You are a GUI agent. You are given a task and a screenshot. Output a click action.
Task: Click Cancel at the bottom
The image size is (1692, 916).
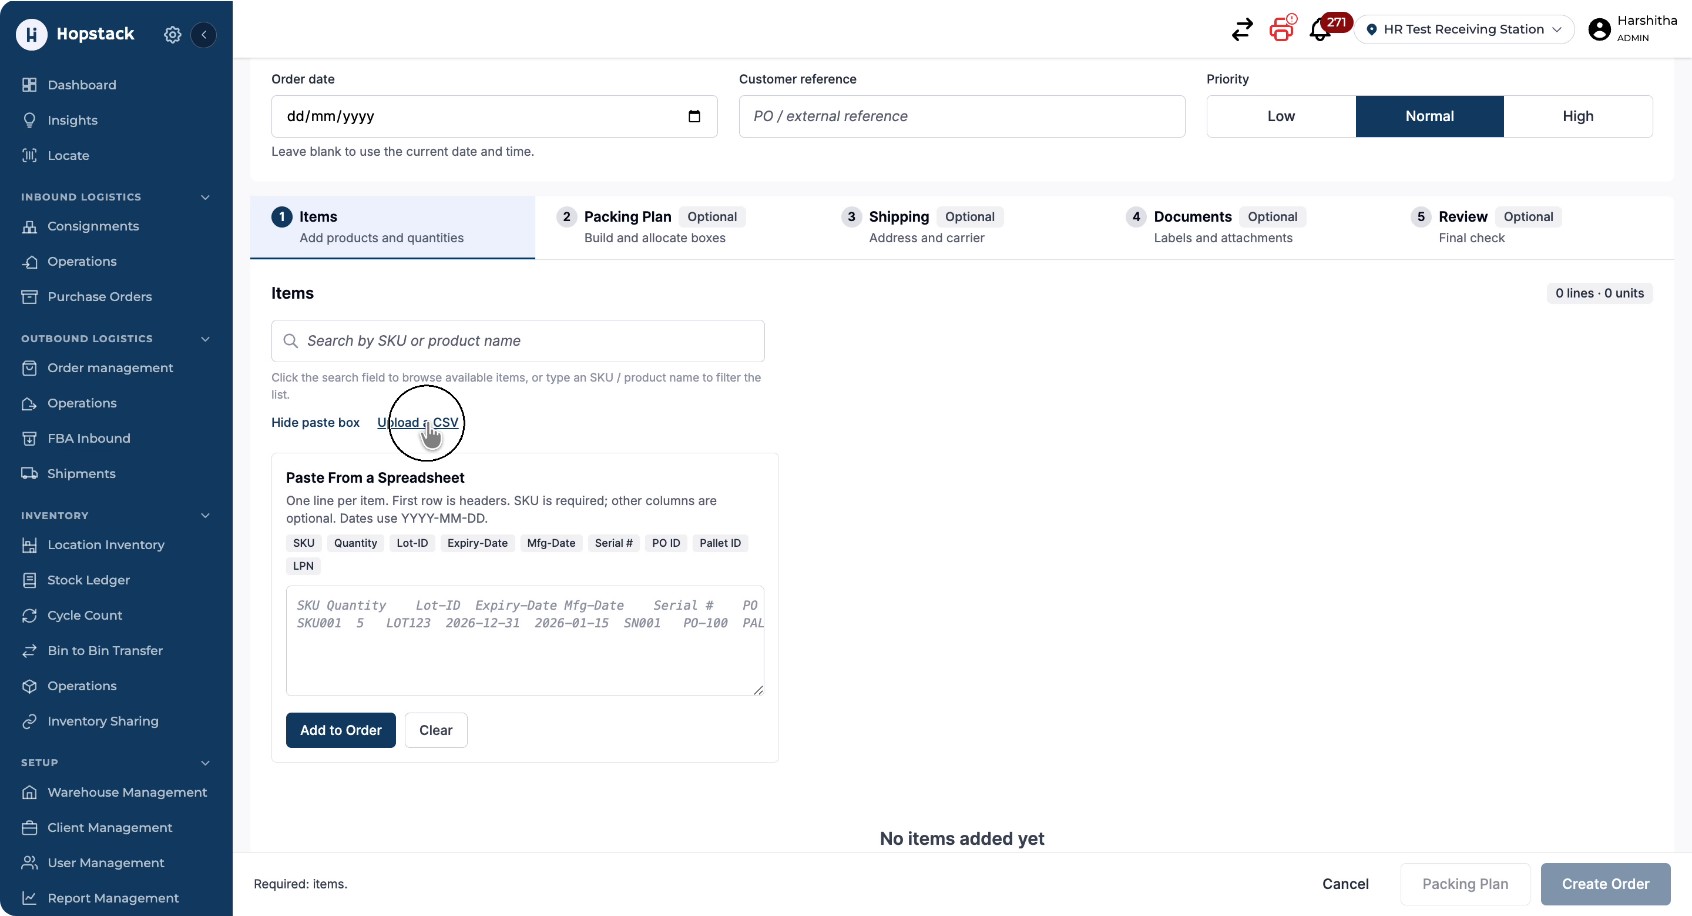pyautogui.click(x=1345, y=884)
